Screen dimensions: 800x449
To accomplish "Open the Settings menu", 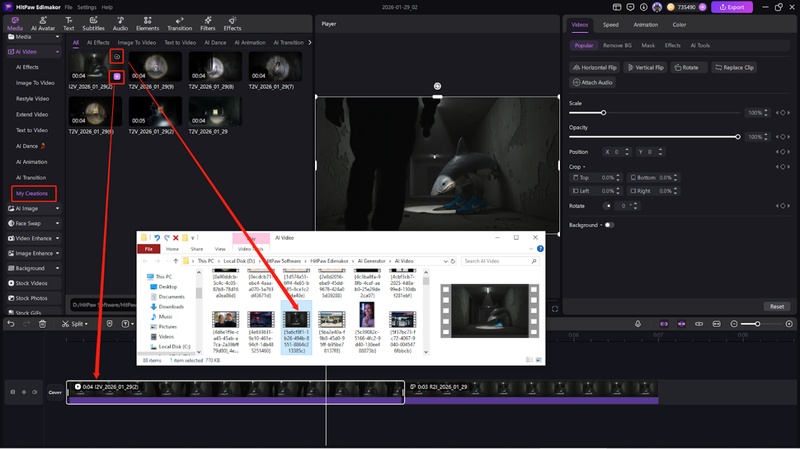I will [87, 7].
